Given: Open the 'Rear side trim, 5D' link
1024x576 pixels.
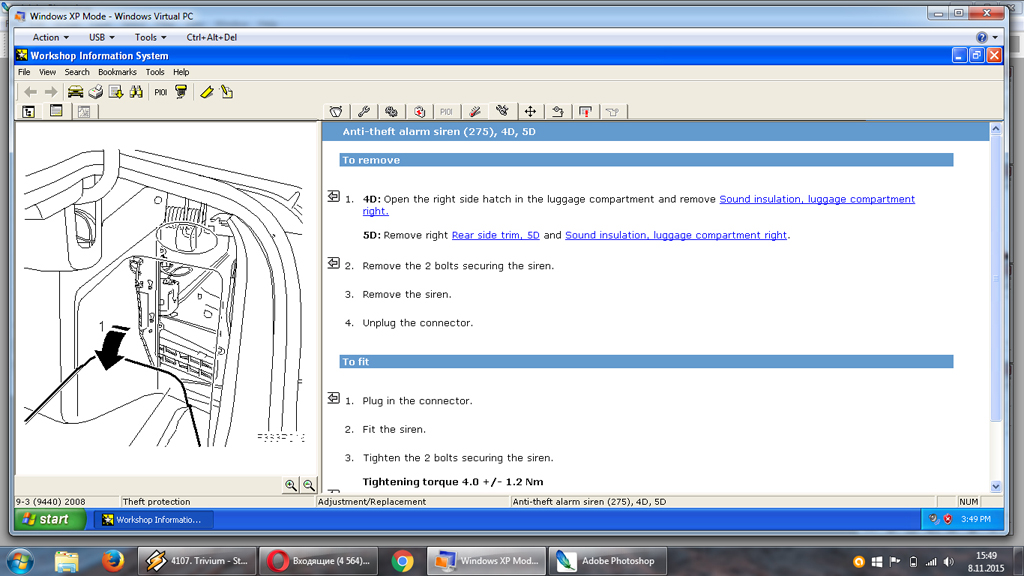Looking at the screenshot, I should (x=495, y=236).
